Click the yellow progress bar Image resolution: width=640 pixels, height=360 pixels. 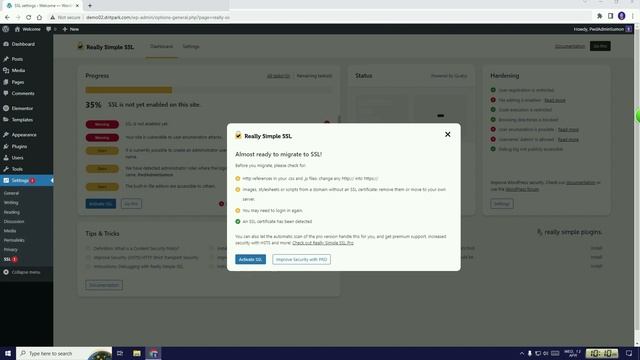pyautogui.click(x=129, y=90)
